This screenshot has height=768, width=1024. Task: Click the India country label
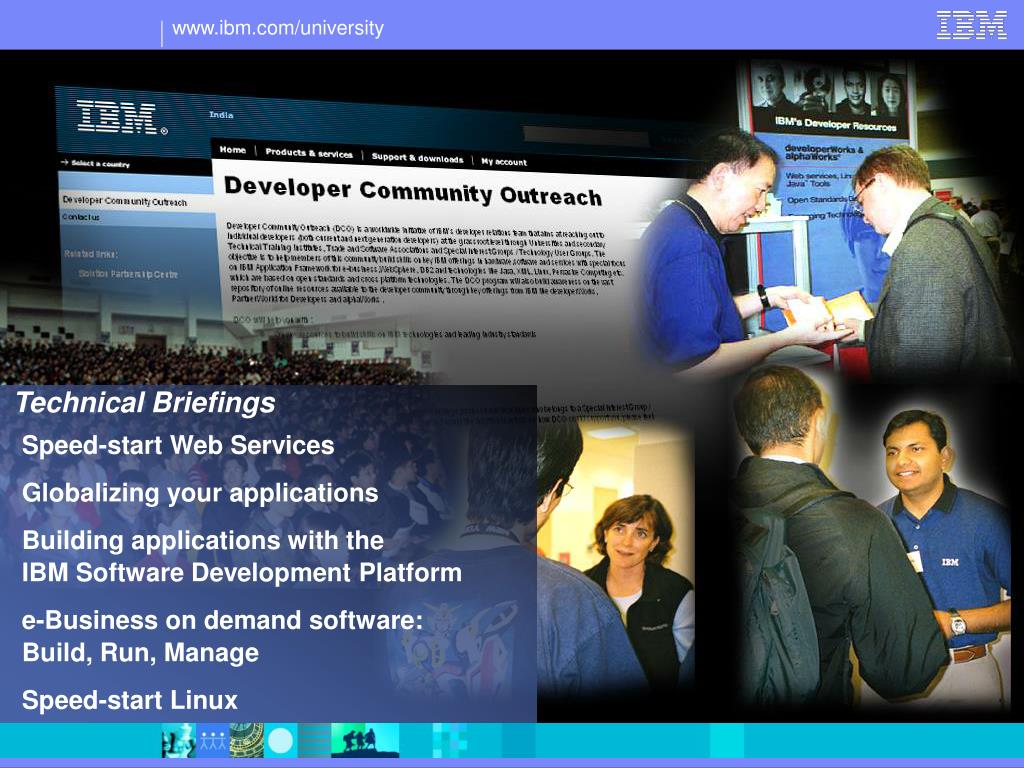(x=221, y=114)
